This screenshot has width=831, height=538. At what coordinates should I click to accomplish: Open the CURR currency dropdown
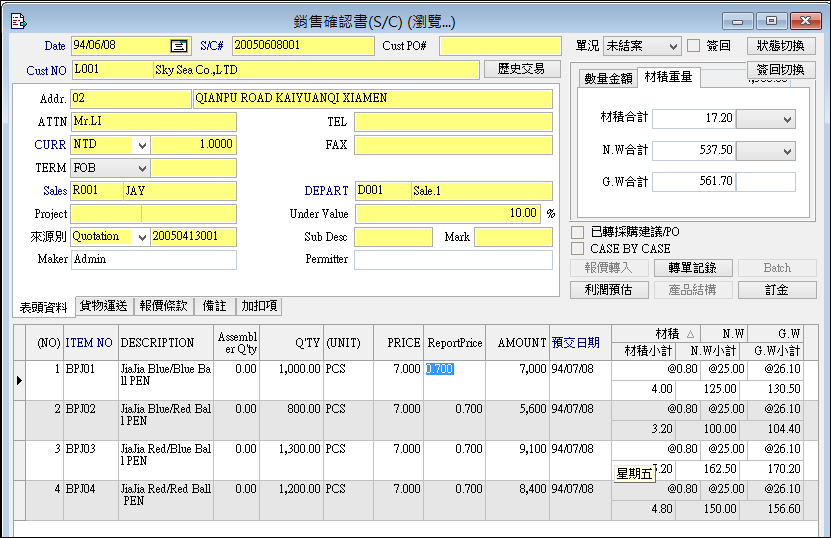click(141, 145)
